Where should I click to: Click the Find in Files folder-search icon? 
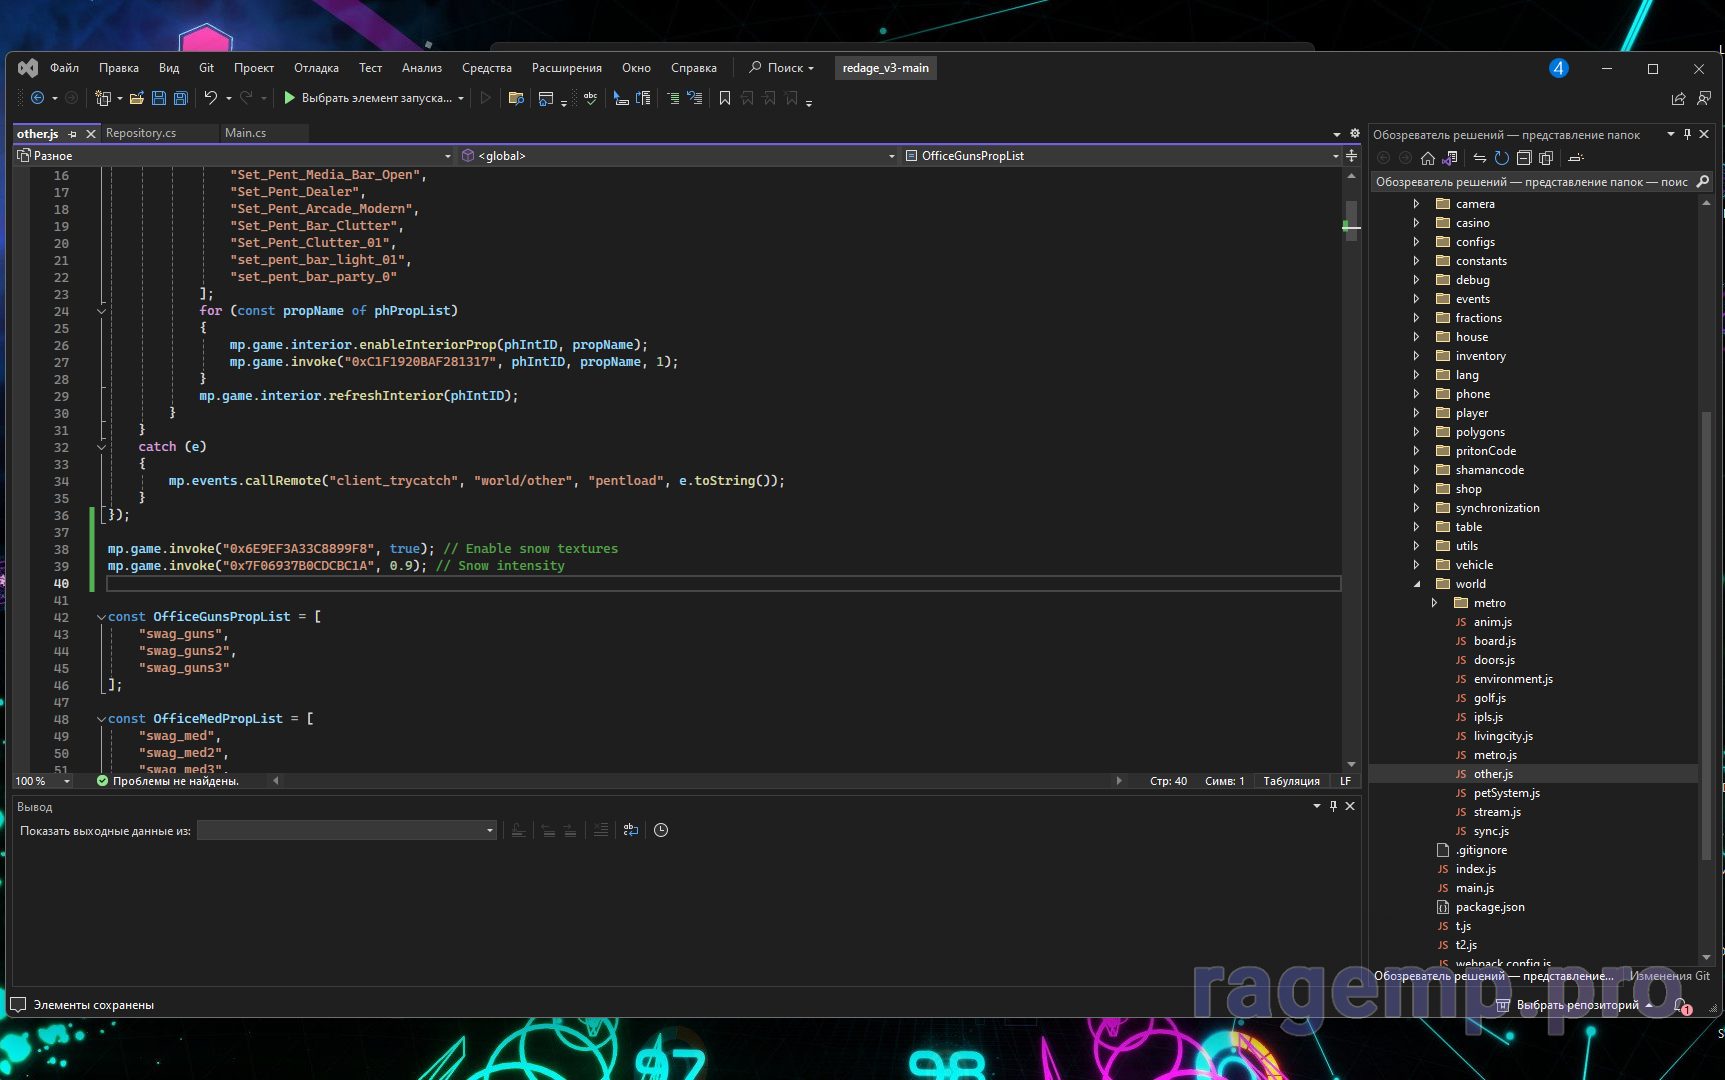coord(516,98)
